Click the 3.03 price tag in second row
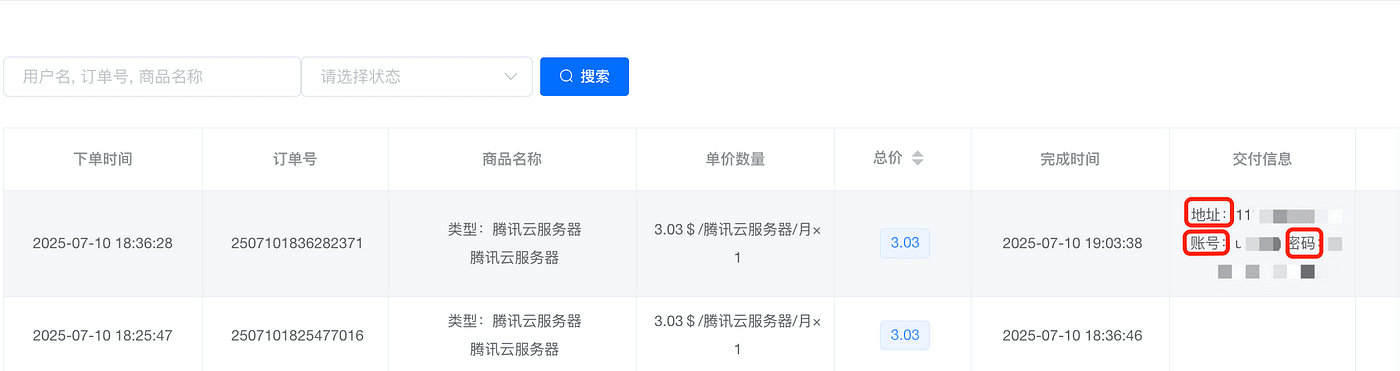This screenshot has height=371, width=1400. click(x=905, y=335)
